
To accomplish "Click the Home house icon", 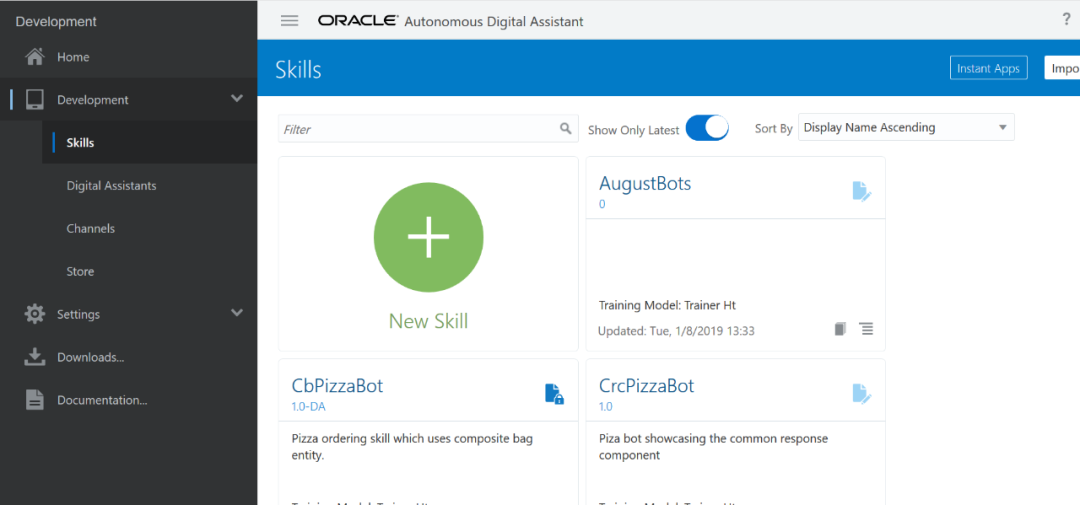I will pyautogui.click(x=35, y=56).
